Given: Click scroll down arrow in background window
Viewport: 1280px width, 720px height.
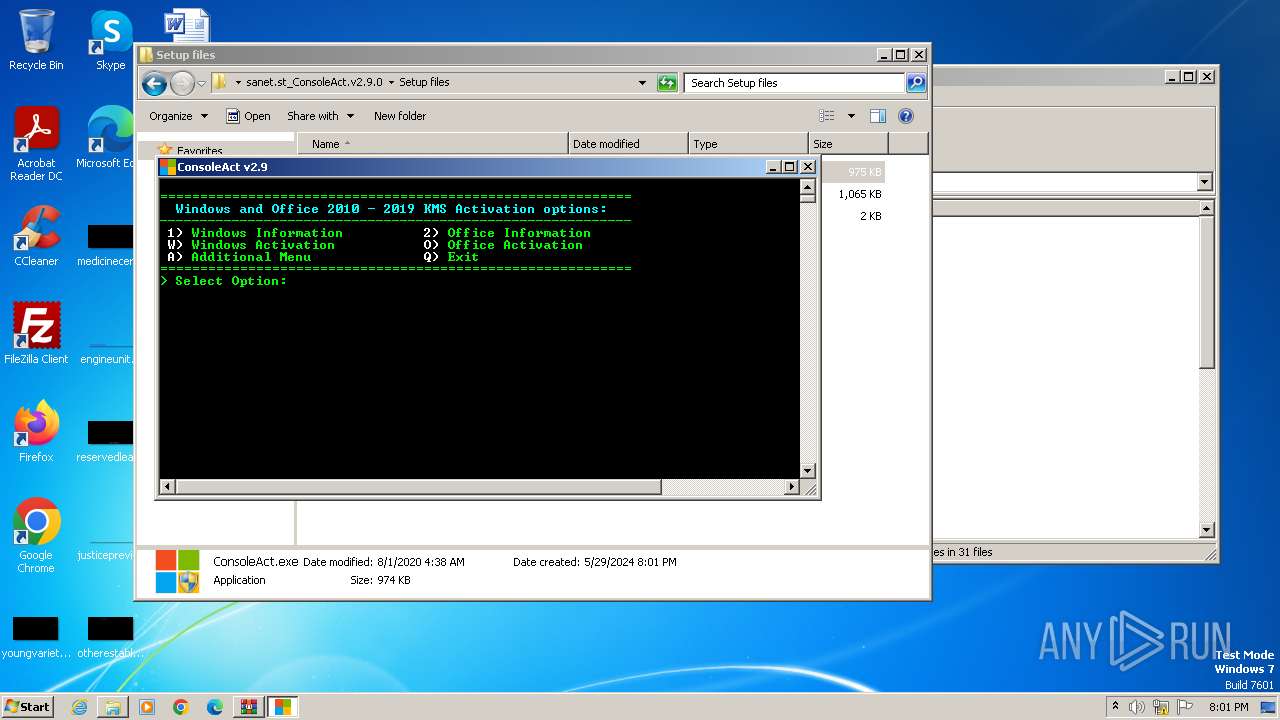Looking at the screenshot, I should coord(1207,530).
